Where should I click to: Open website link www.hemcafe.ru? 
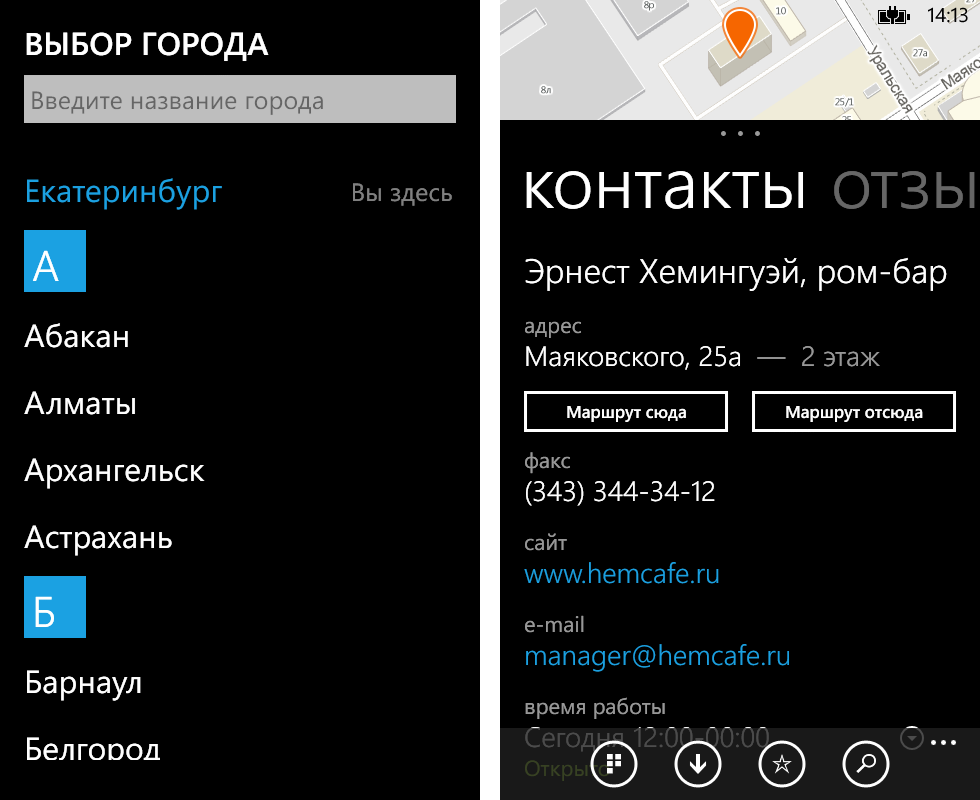(622, 574)
